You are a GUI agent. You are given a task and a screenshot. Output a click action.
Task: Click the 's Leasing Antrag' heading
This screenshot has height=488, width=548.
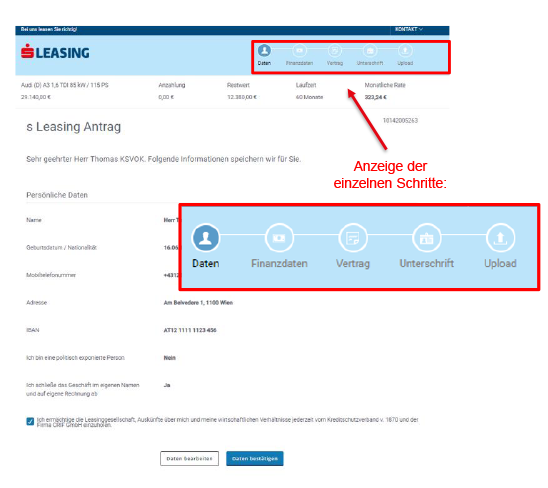click(x=74, y=127)
